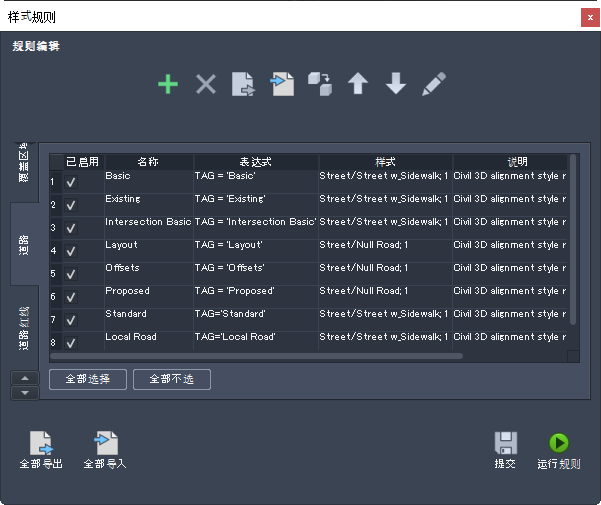Select the name cell 'Standard'

149,320
